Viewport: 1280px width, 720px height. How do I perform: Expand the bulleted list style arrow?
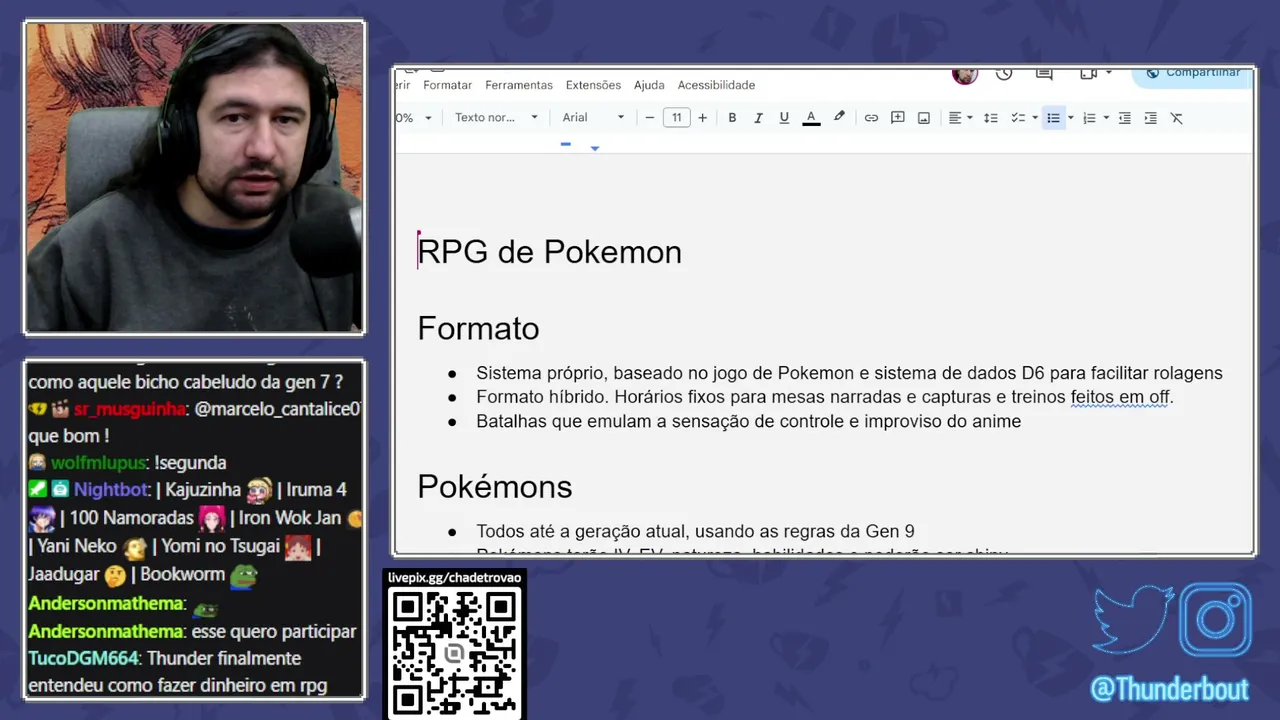point(1070,118)
